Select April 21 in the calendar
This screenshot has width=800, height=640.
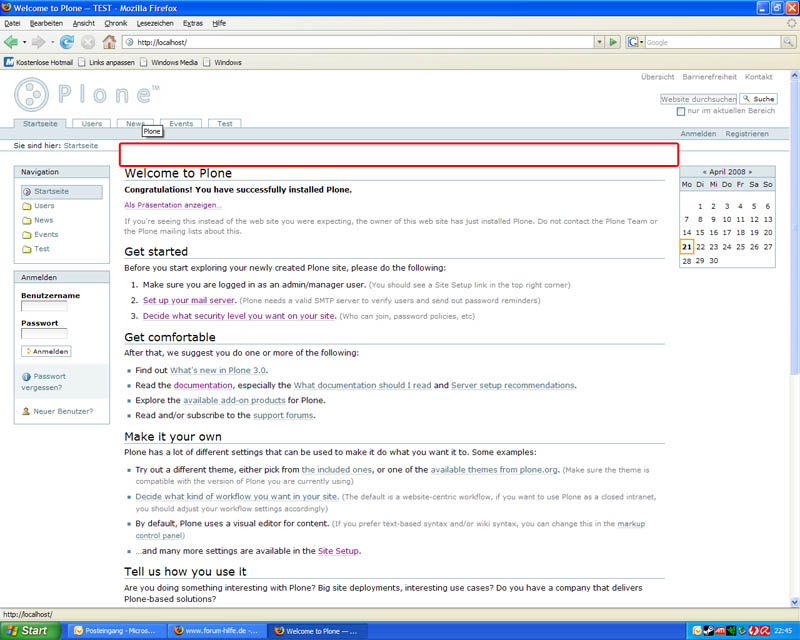[686, 247]
